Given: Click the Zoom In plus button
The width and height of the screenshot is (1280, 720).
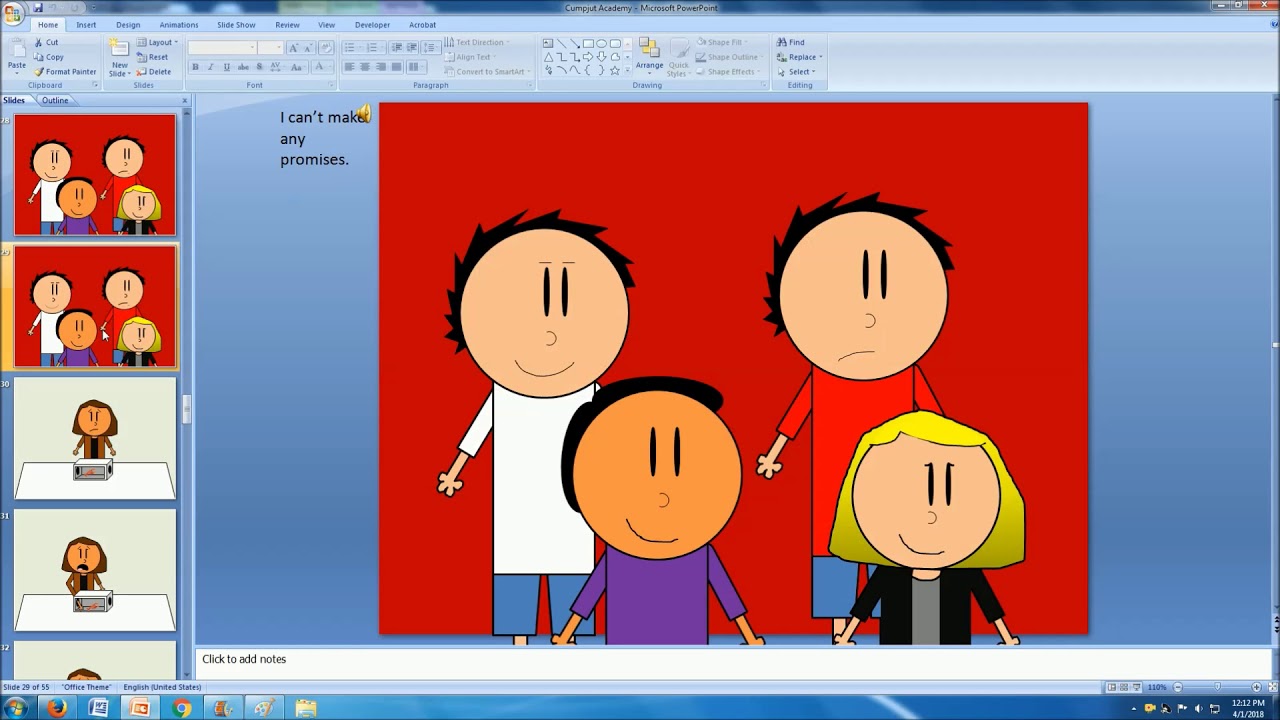Looking at the screenshot, I should 1257,687.
